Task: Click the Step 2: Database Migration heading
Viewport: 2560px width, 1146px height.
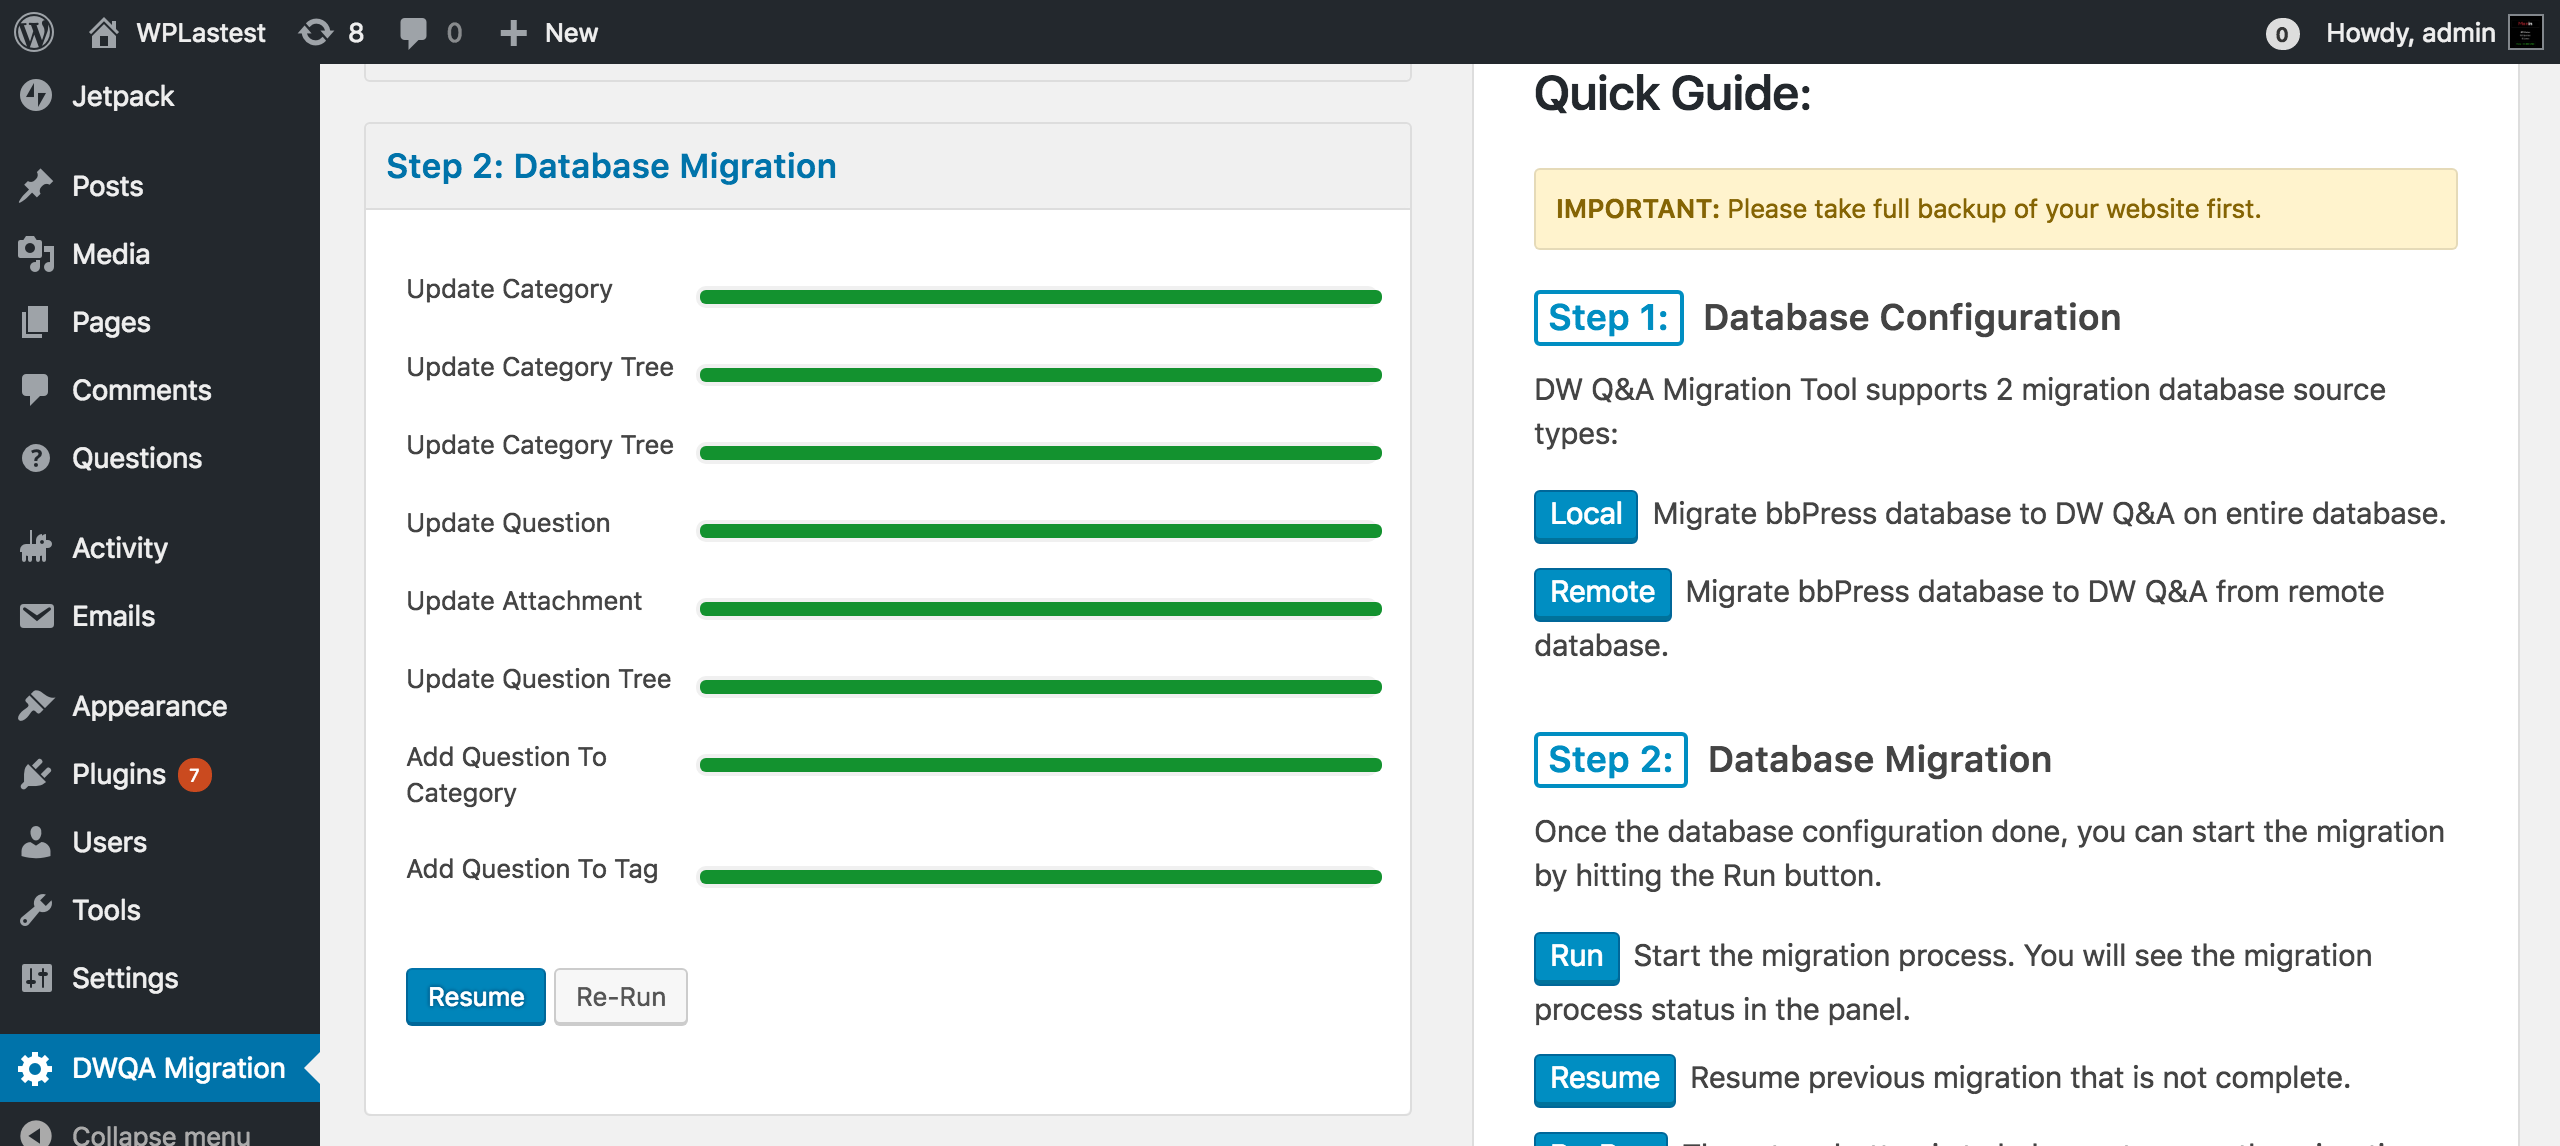Action: point(611,166)
